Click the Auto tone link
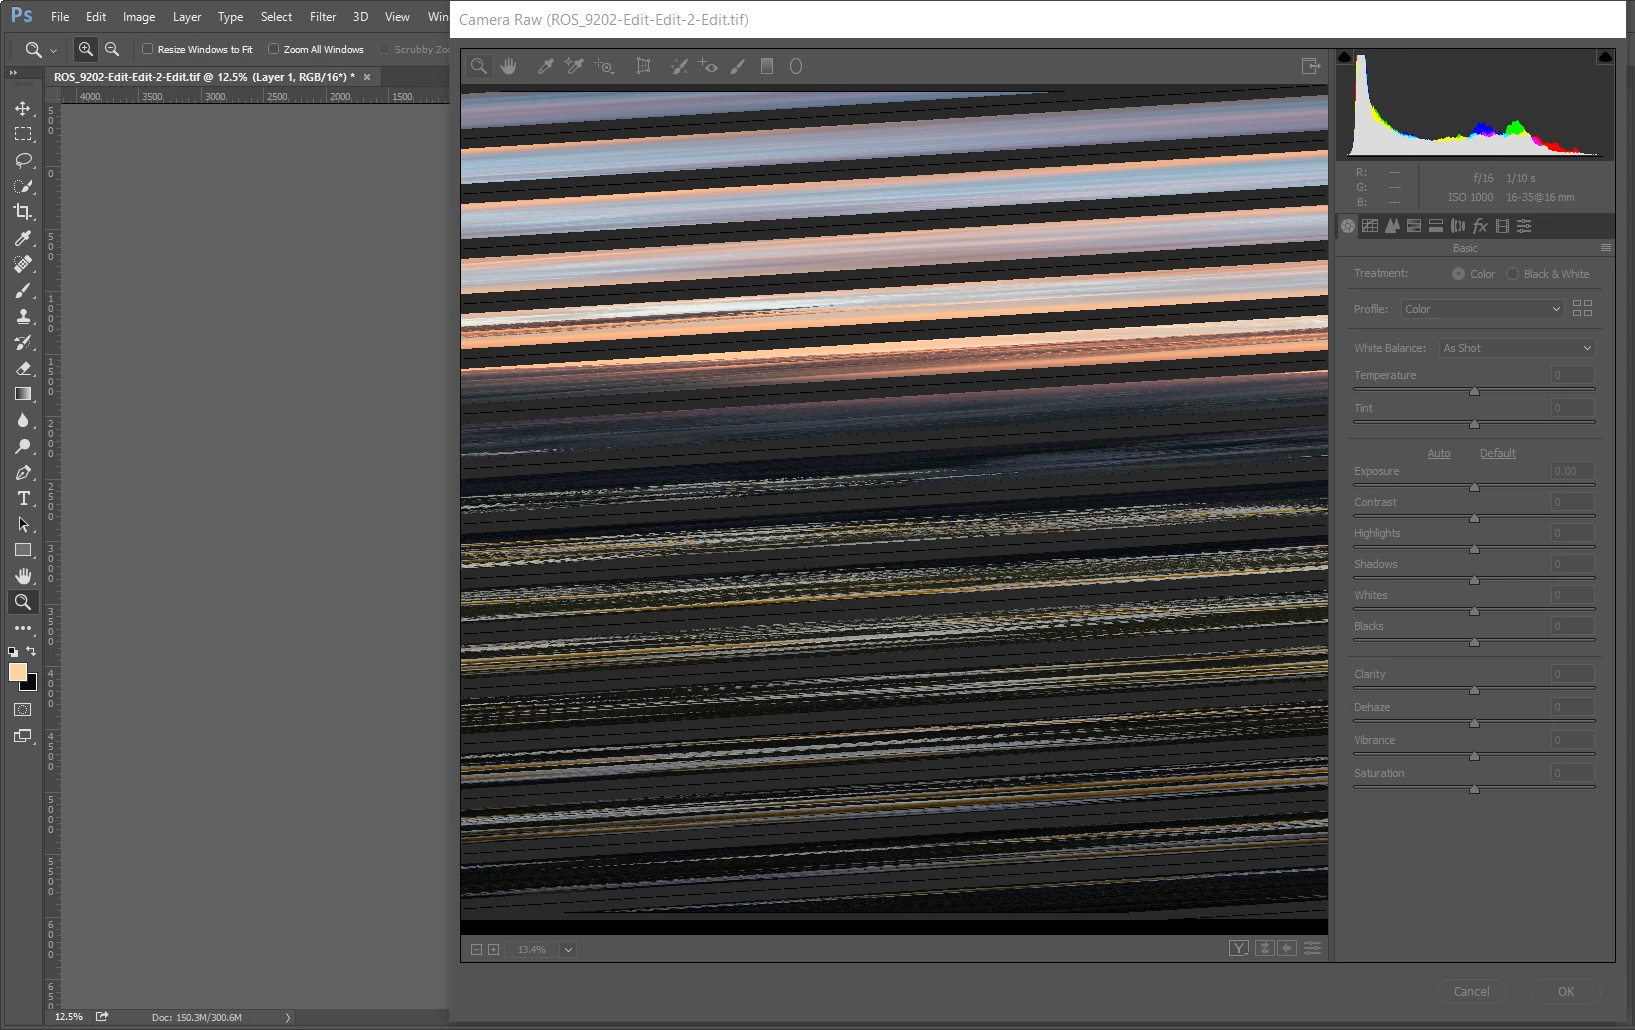1635x1030 pixels. [x=1439, y=453]
